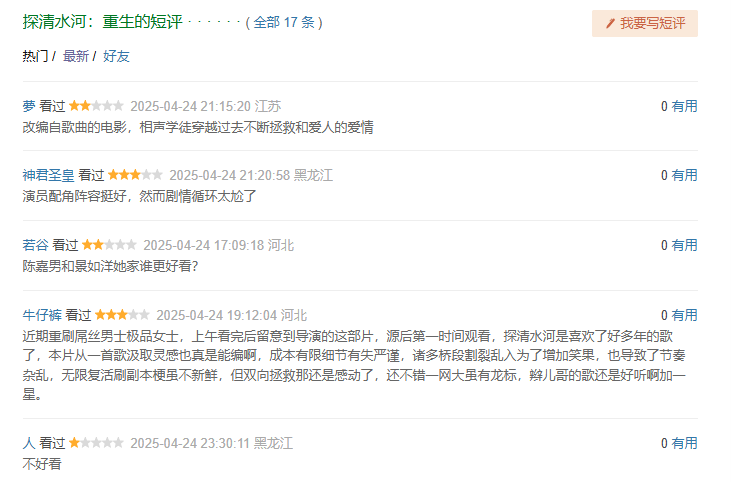Viewport: 731px width, 491px height.
Task: Open all 17 short reviews link
Action: (284, 22)
